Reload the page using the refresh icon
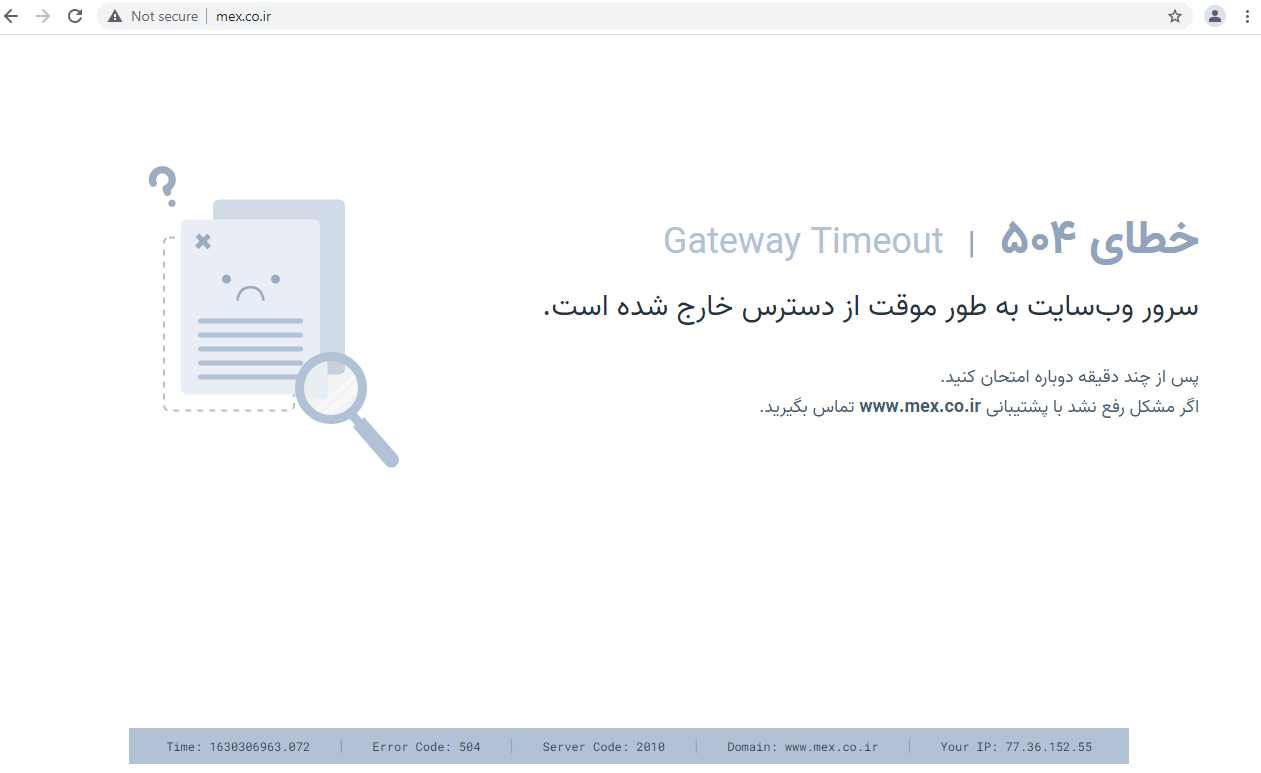 point(75,16)
